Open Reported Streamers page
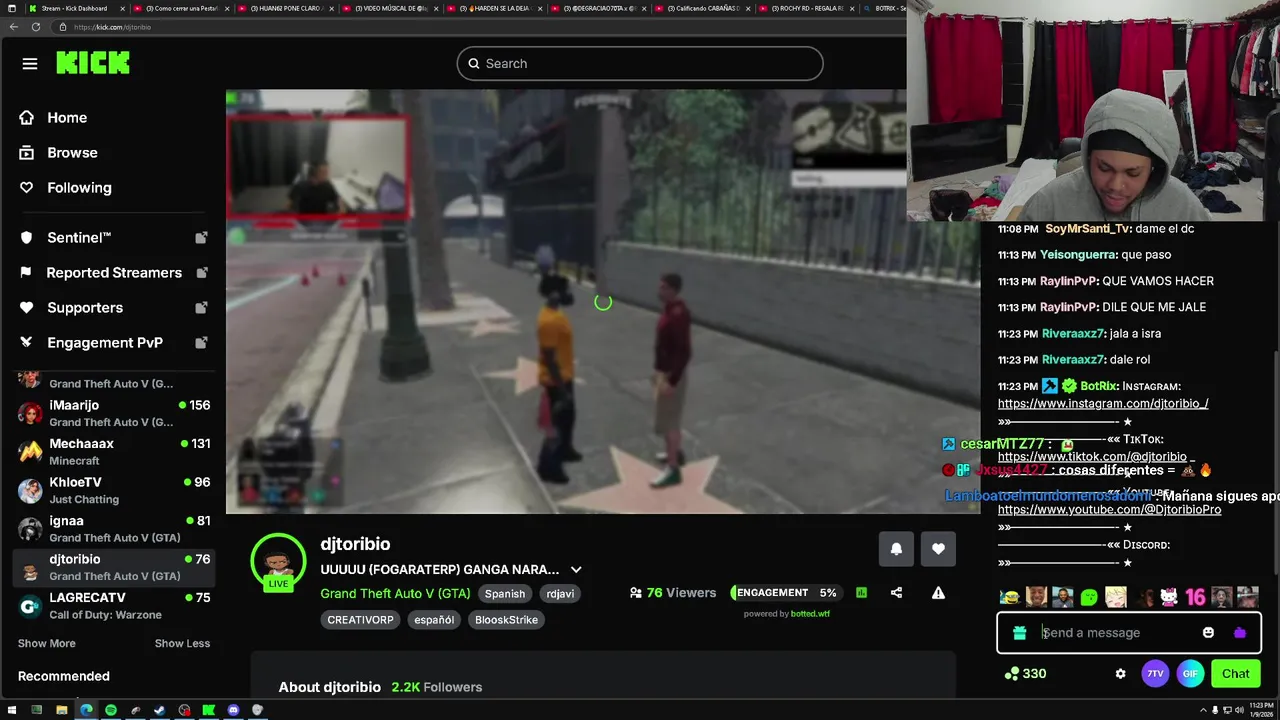This screenshot has height=720, width=1280. (x=114, y=273)
